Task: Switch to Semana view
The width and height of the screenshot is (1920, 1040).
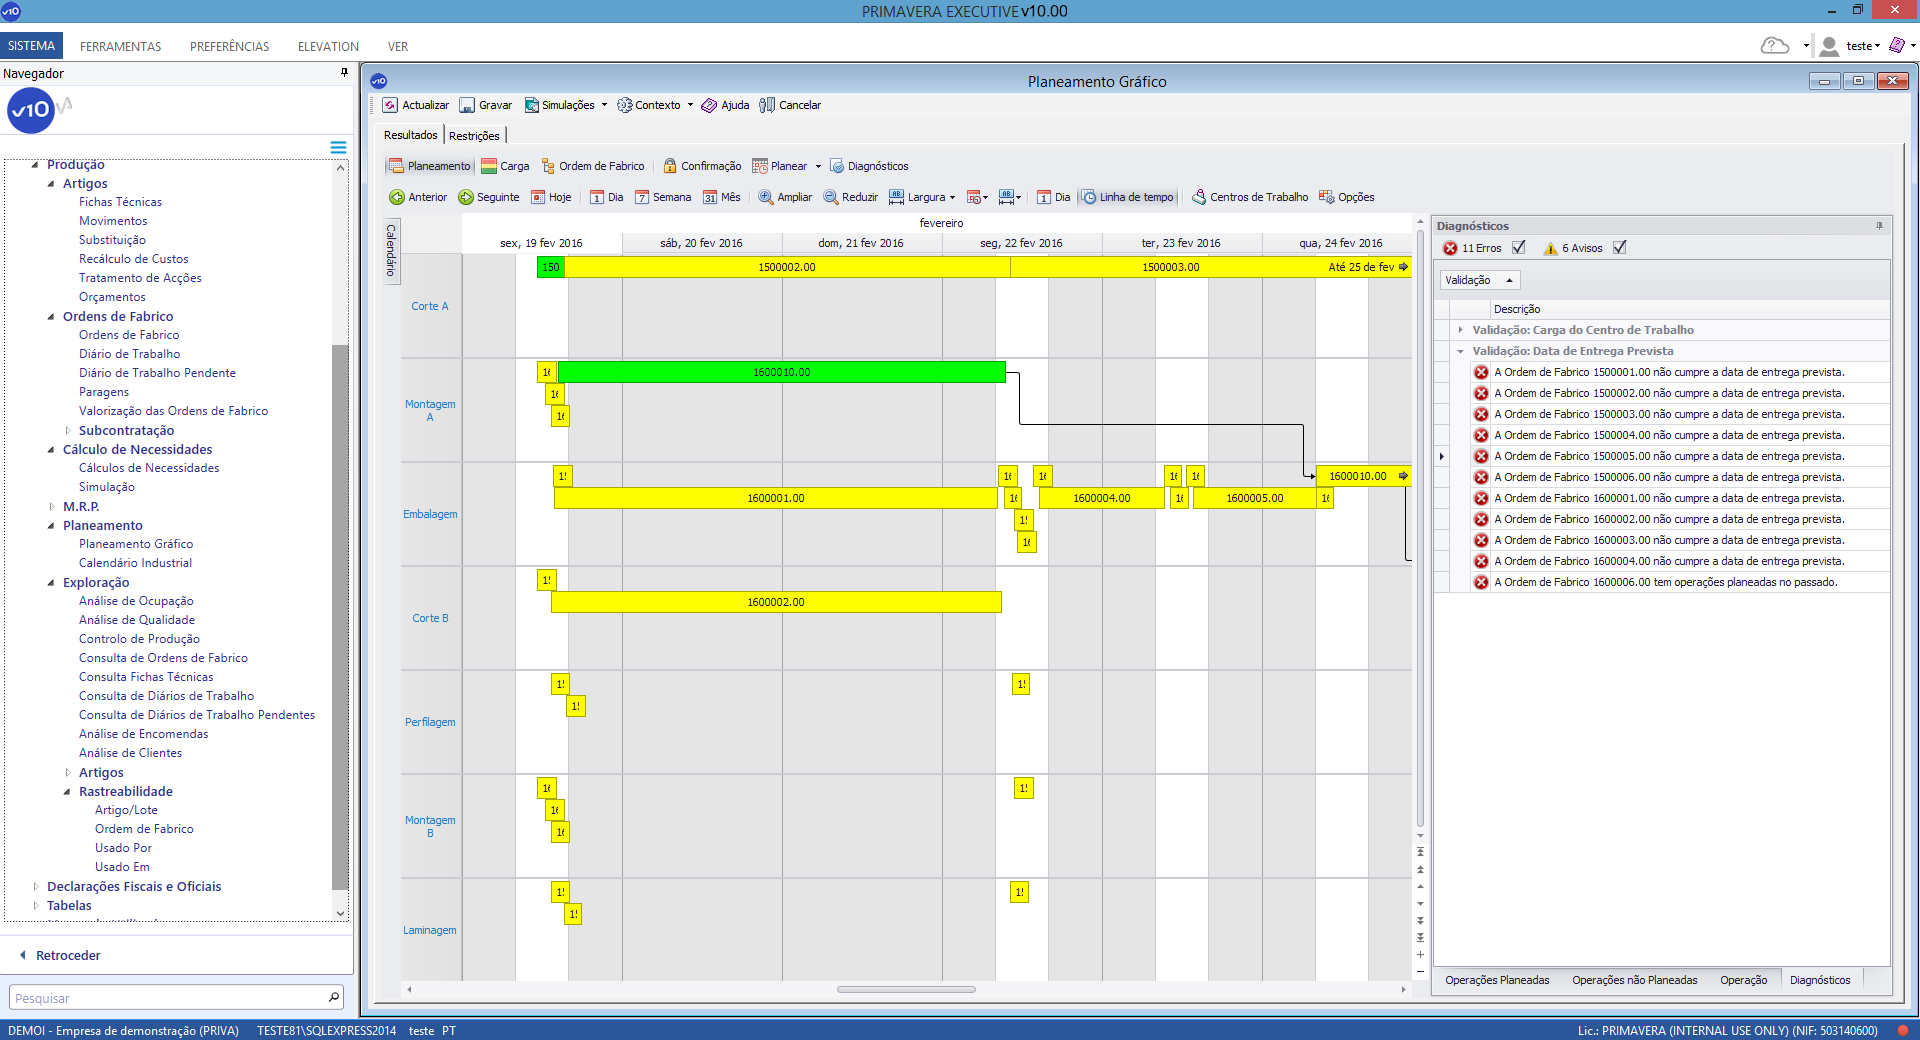Action: point(663,197)
